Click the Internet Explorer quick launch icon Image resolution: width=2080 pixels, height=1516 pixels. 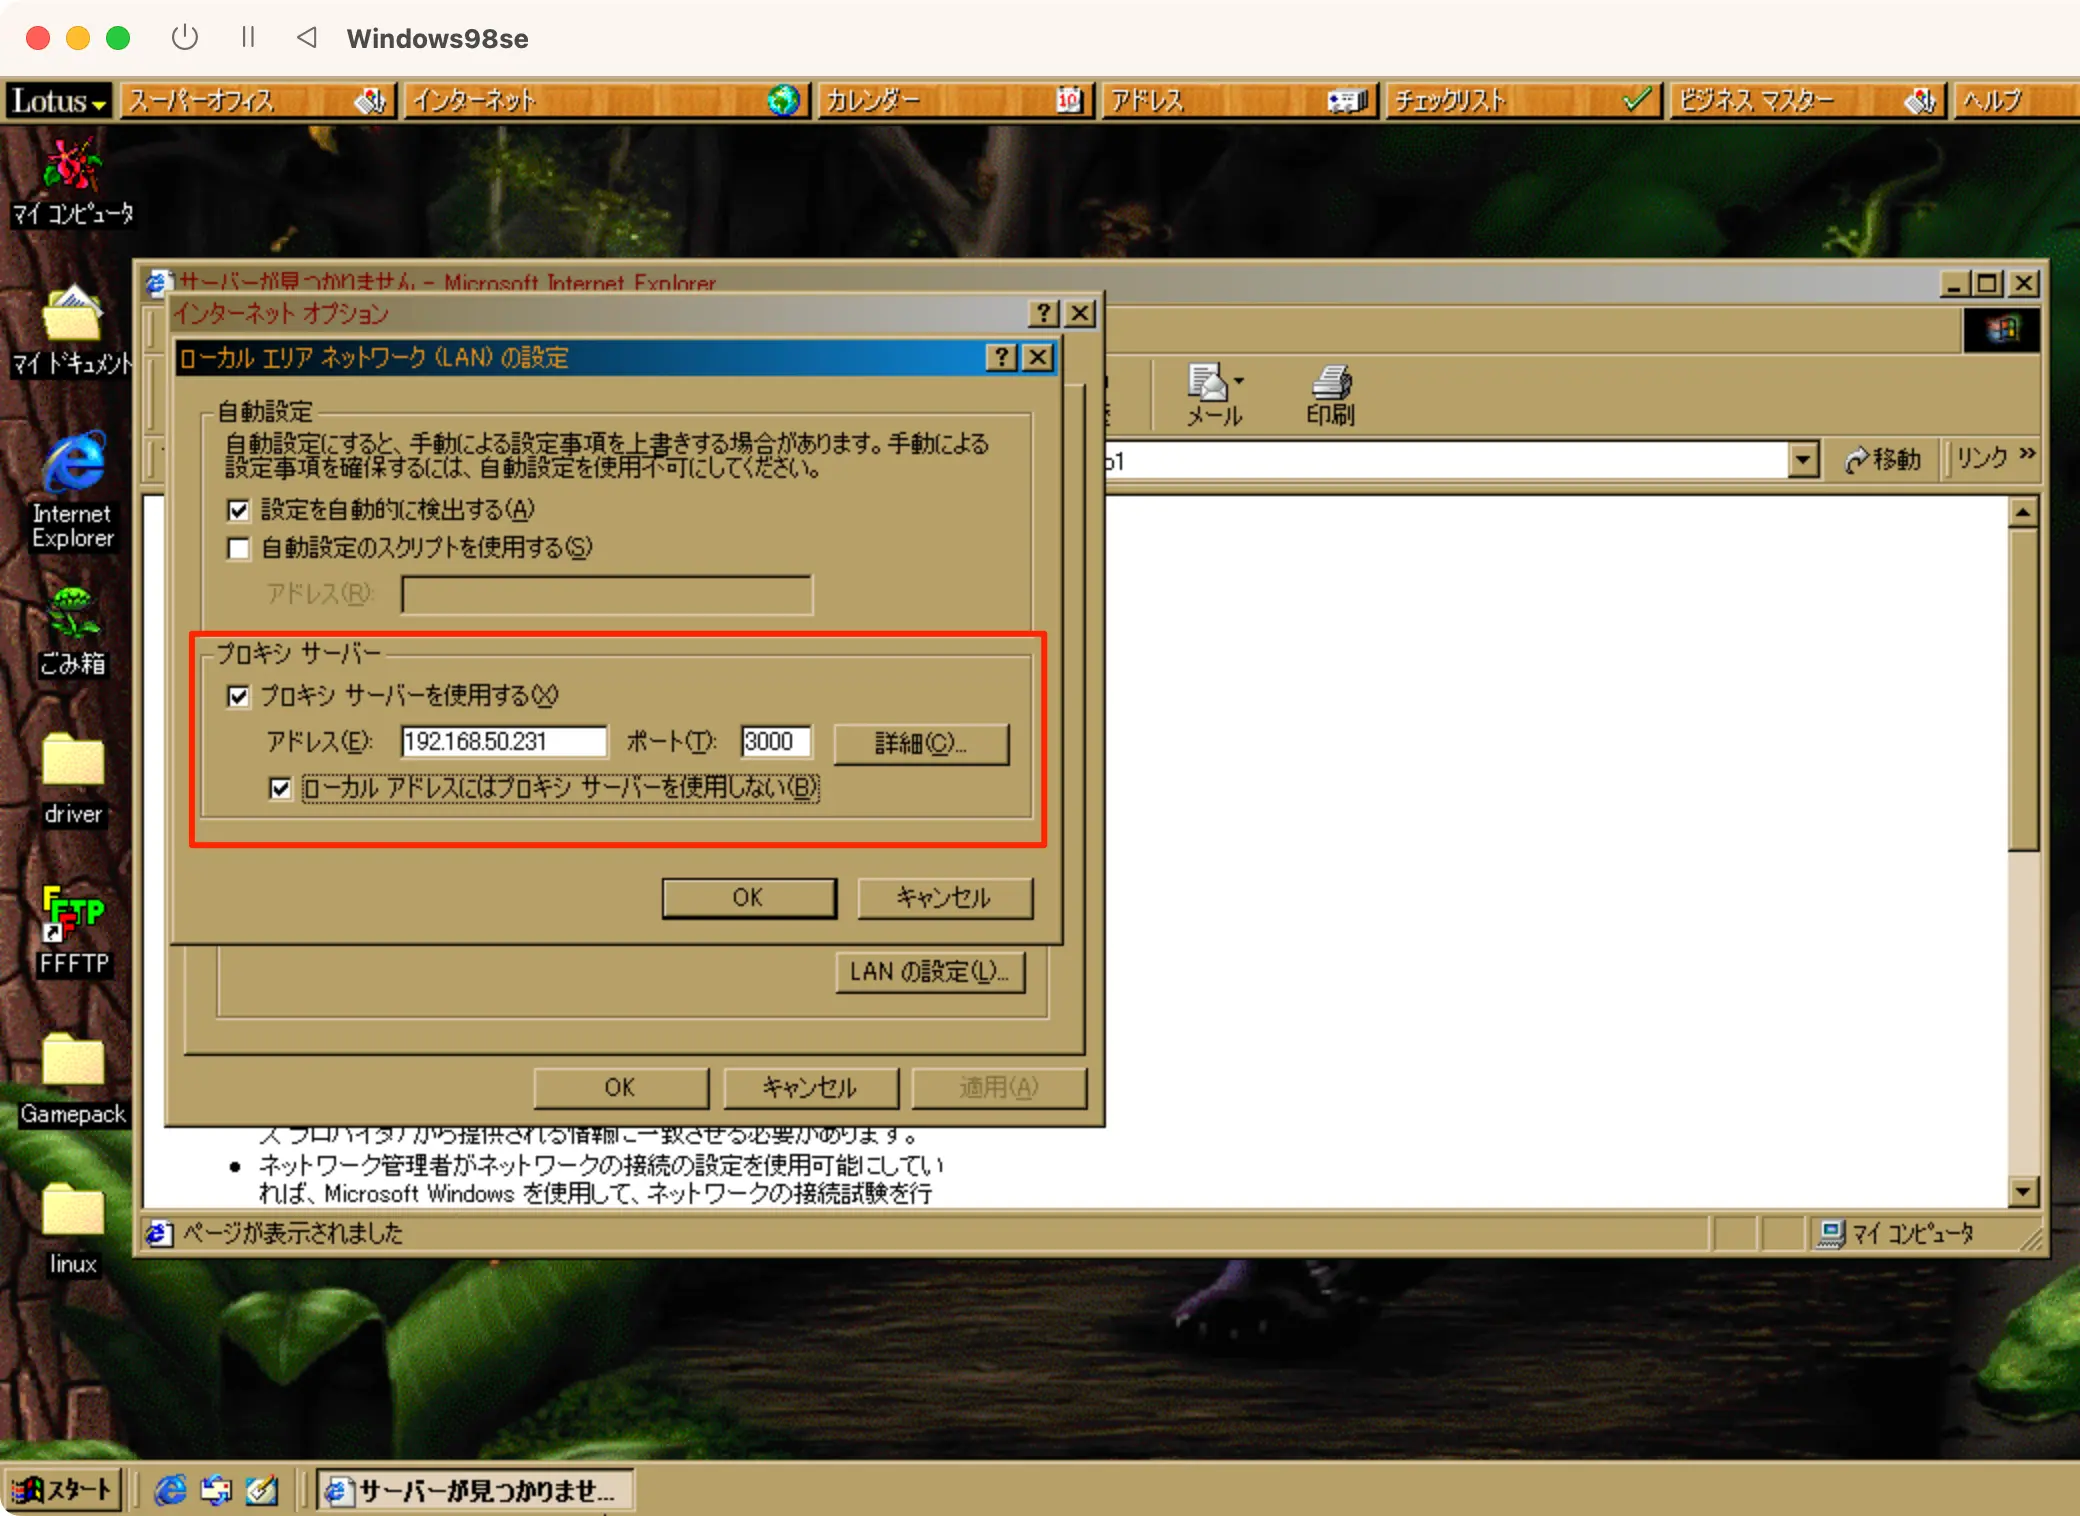tap(170, 1490)
